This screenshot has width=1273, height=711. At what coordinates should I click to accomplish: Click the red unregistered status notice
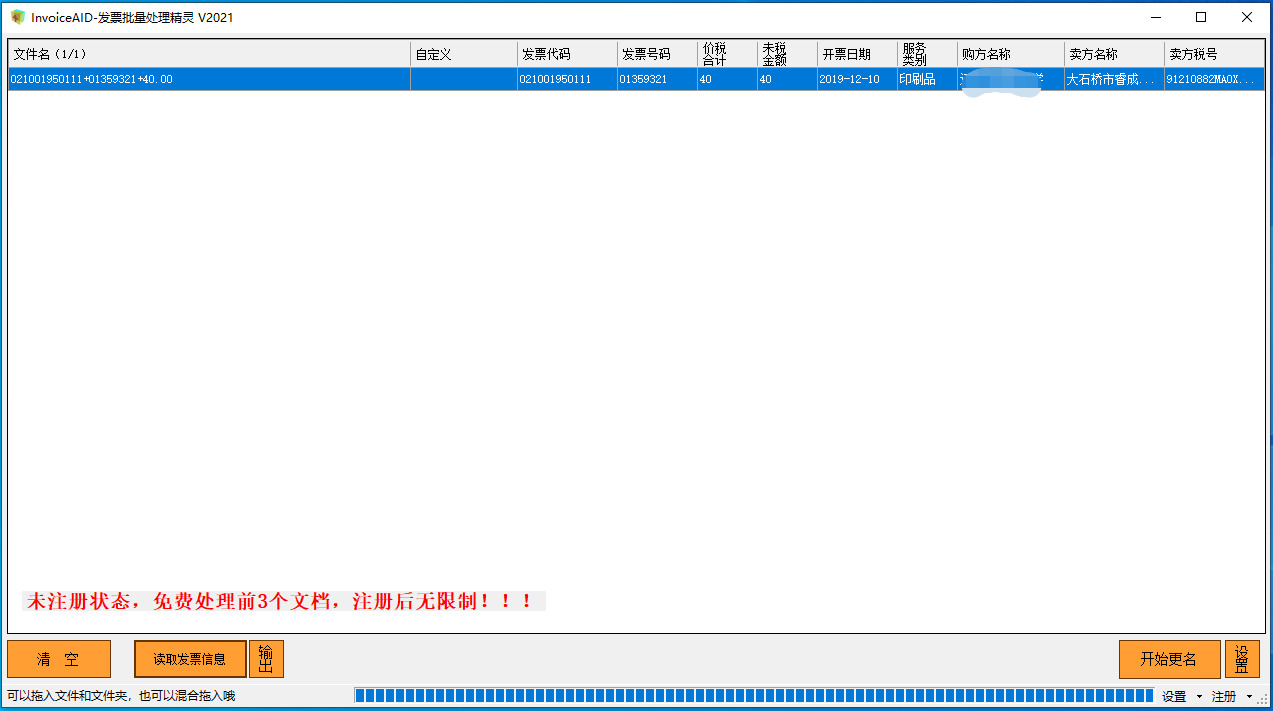point(284,602)
